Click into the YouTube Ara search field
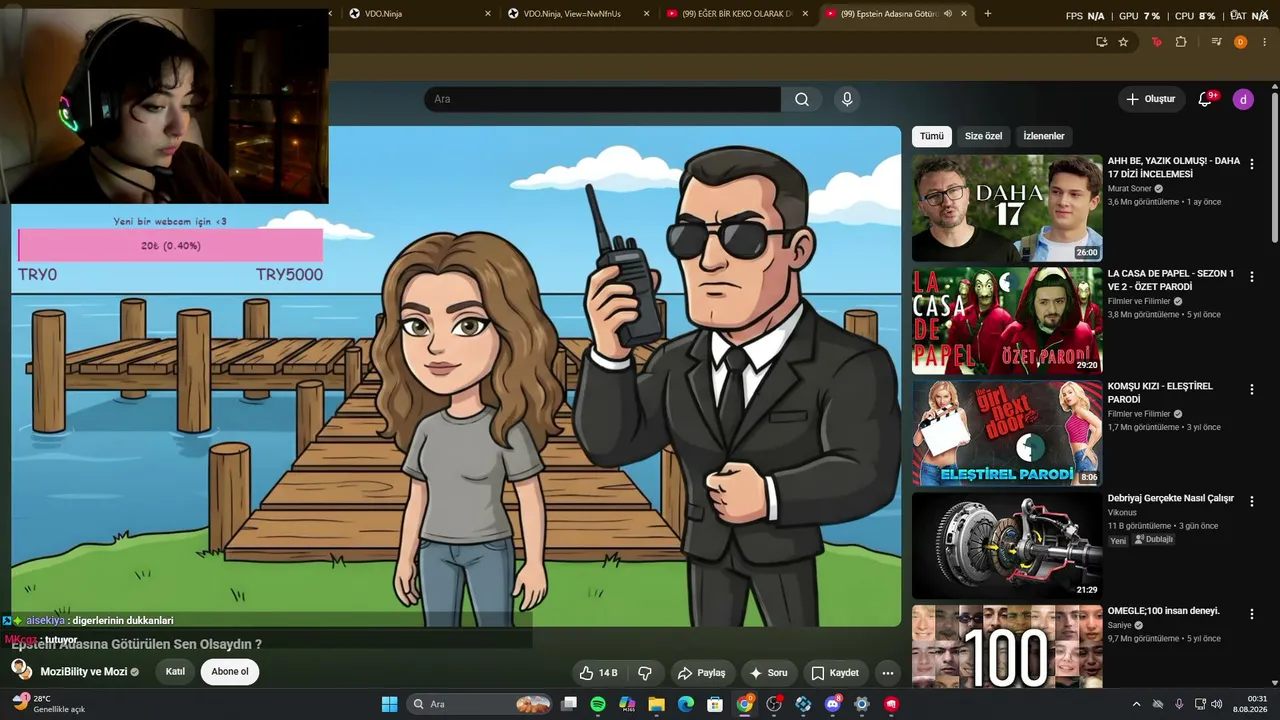This screenshot has height=720, width=1280. [x=602, y=99]
